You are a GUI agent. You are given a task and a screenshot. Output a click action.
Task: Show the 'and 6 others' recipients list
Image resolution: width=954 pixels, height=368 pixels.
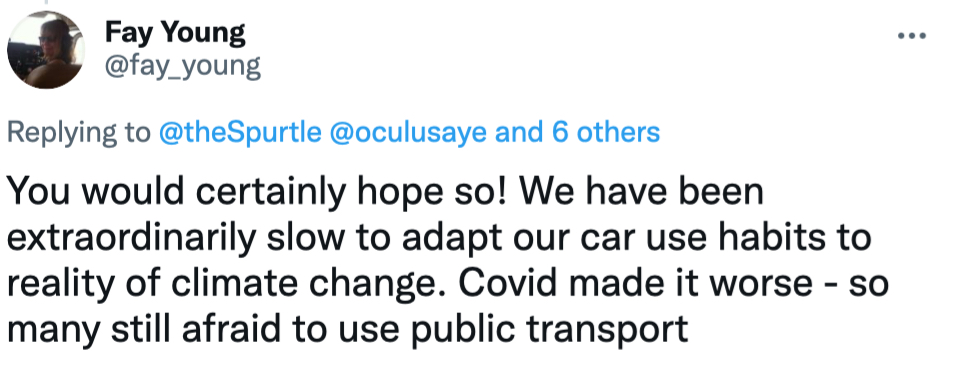(x=577, y=132)
